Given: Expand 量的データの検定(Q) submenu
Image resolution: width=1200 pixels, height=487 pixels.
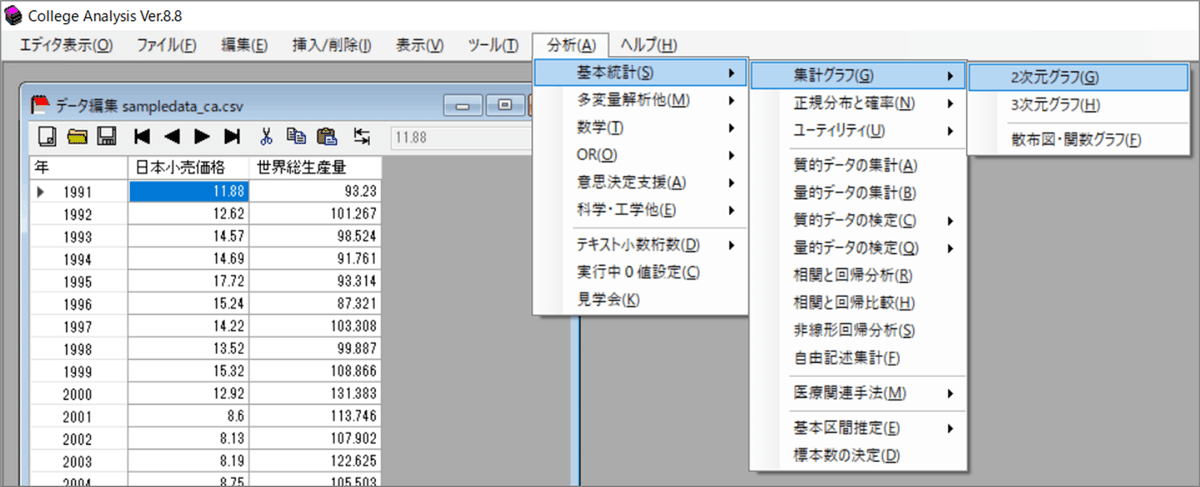Looking at the screenshot, I should [x=858, y=247].
